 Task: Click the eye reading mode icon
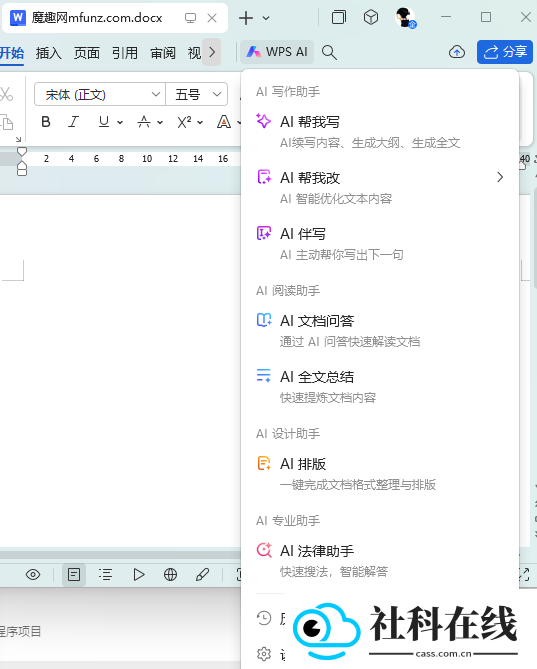[33, 575]
